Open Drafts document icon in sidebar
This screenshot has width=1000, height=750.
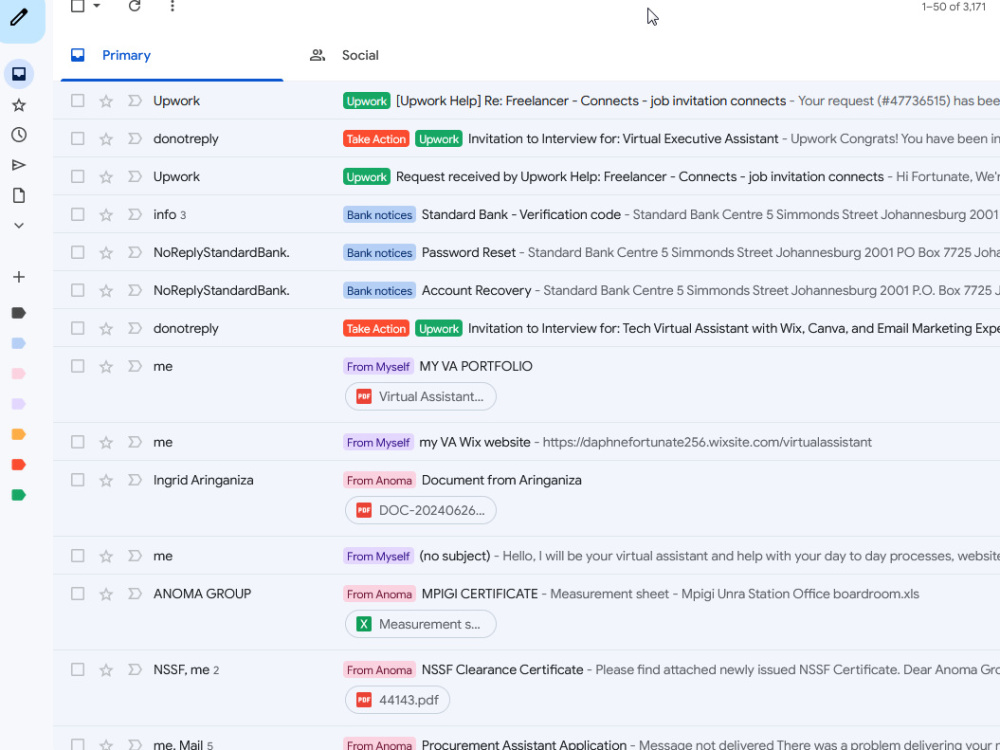(x=19, y=195)
